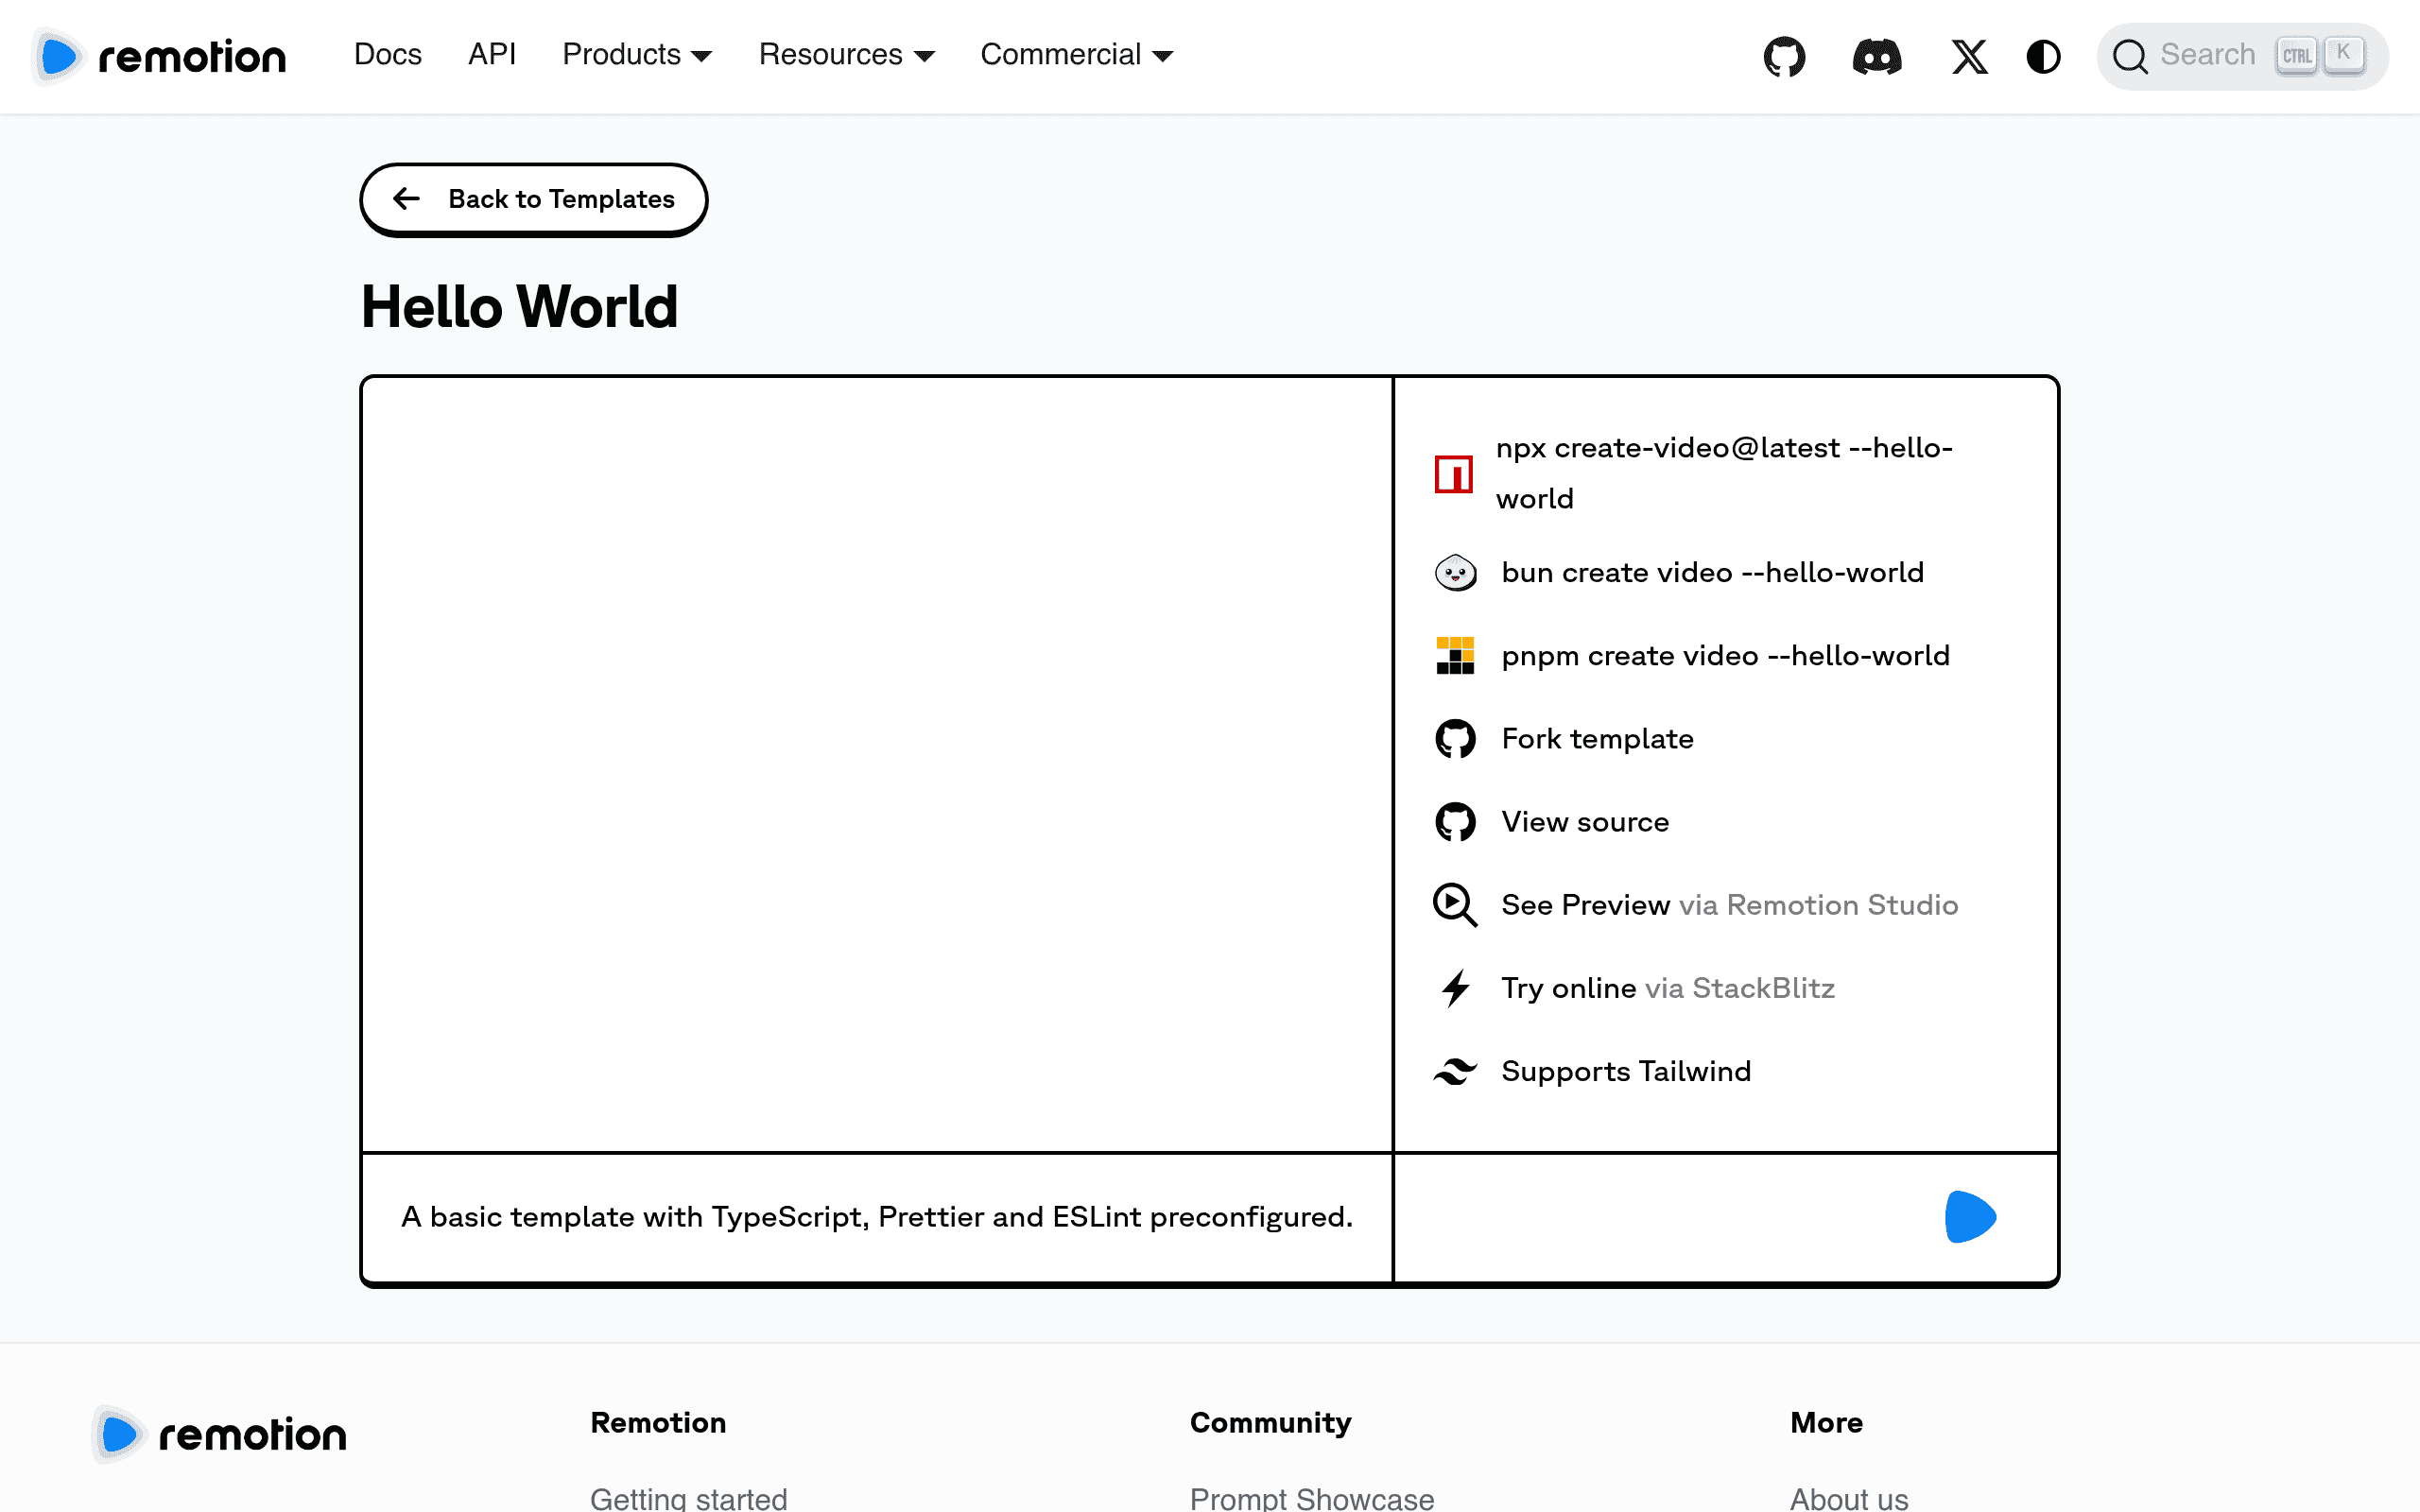The image size is (2420, 1512).
Task: Click the Supports Tailwind entry
Action: point(1626,1071)
